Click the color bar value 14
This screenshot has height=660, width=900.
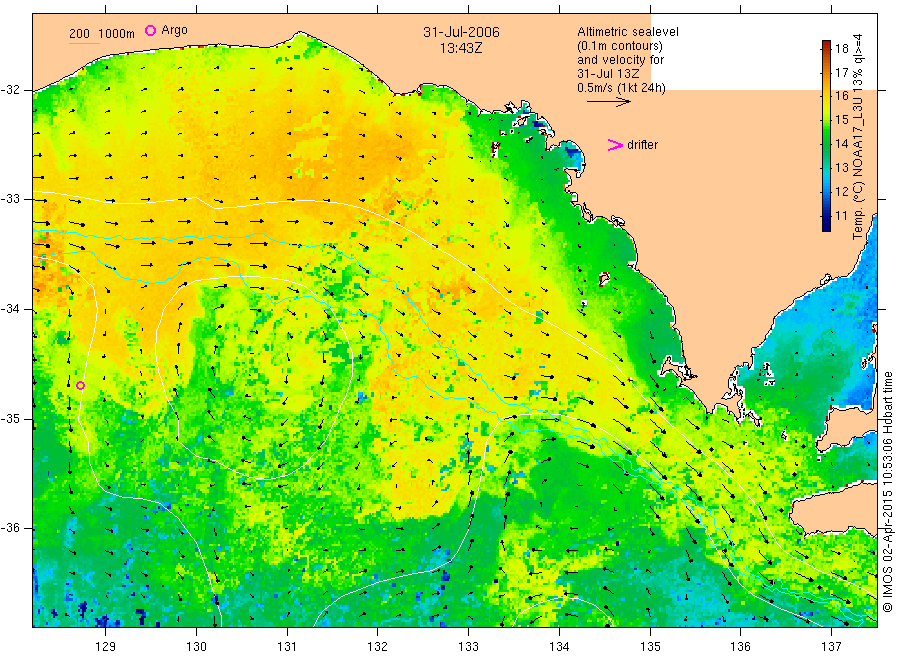841,144
